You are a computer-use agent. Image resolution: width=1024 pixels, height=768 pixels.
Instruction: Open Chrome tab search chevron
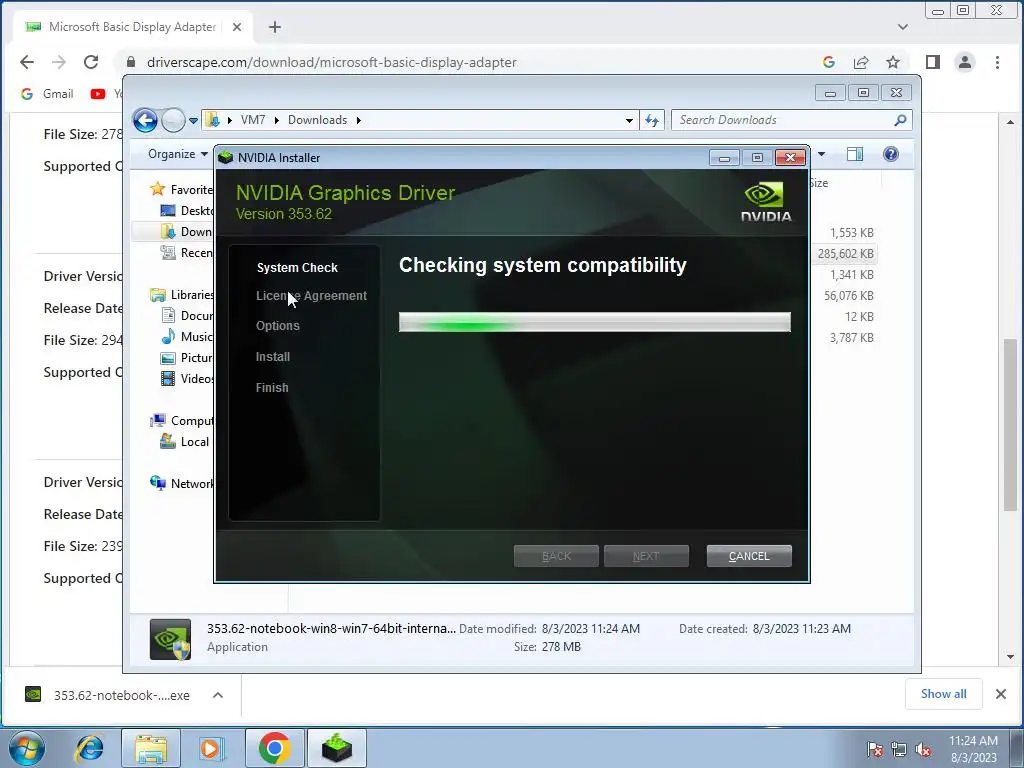pos(903,27)
